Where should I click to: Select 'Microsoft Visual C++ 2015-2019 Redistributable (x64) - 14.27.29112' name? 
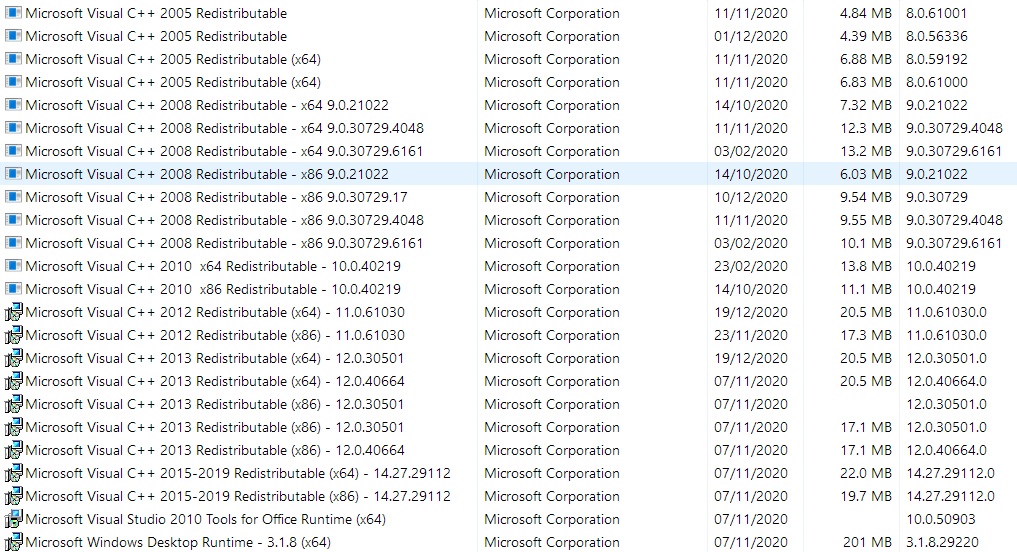[238, 474]
